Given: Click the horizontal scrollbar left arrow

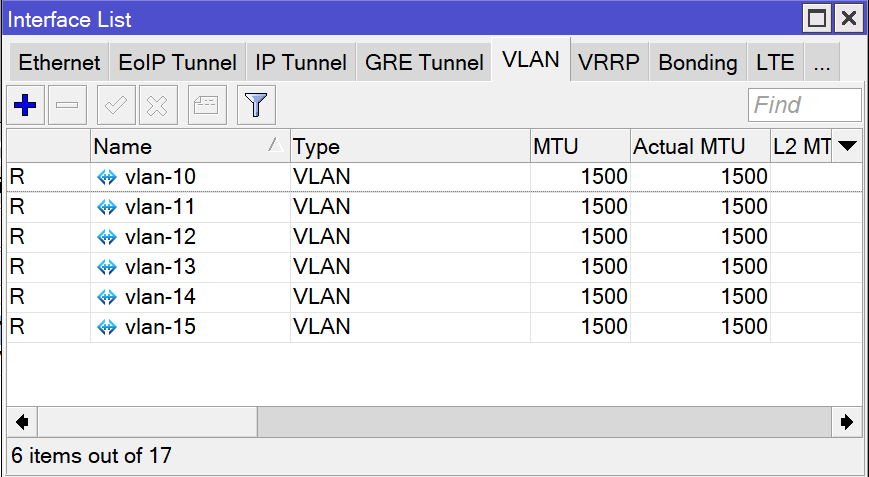Looking at the screenshot, I should [21, 422].
